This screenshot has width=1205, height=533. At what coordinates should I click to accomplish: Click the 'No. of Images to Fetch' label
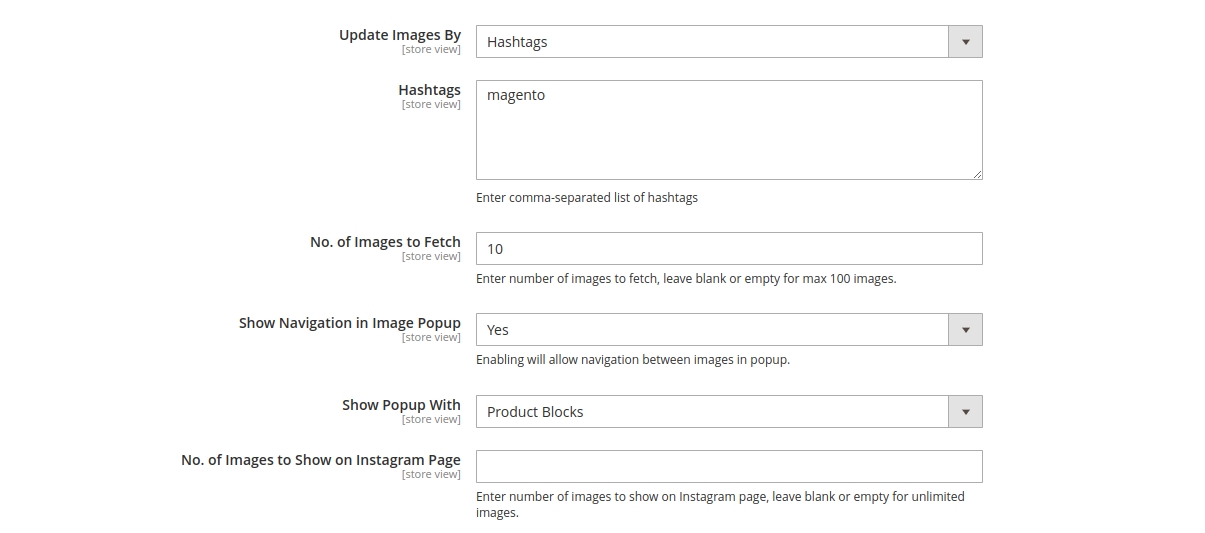coord(385,242)
